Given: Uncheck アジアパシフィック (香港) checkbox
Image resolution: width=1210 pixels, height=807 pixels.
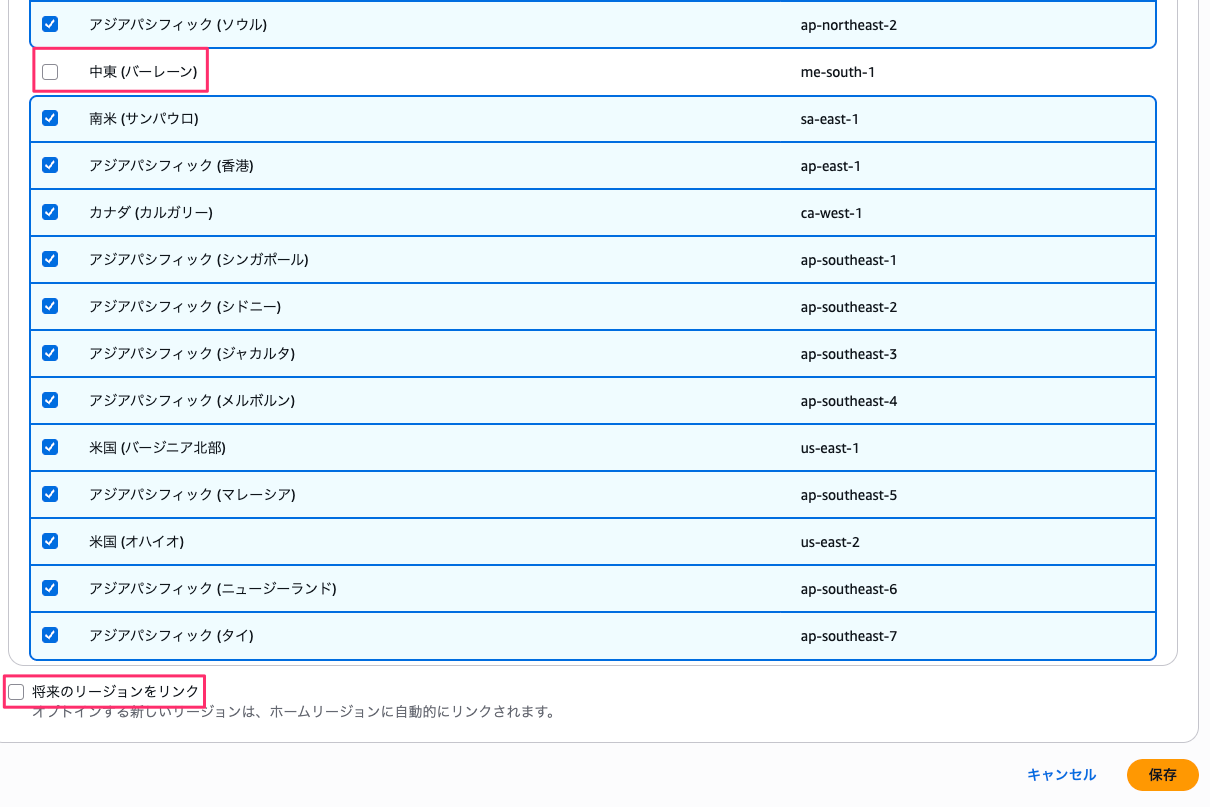Looking at the screenshot, I should (50, 165).
